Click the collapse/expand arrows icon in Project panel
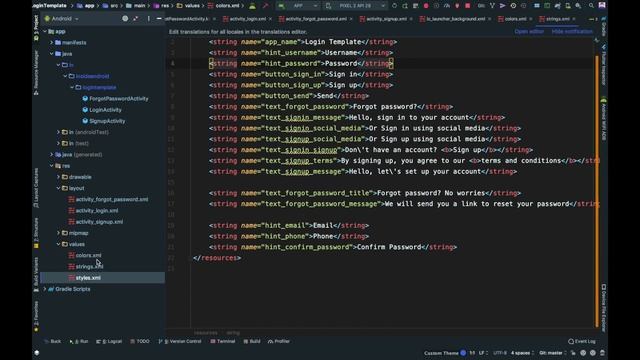Screen dimensions: 640x360 coord(136,18)
